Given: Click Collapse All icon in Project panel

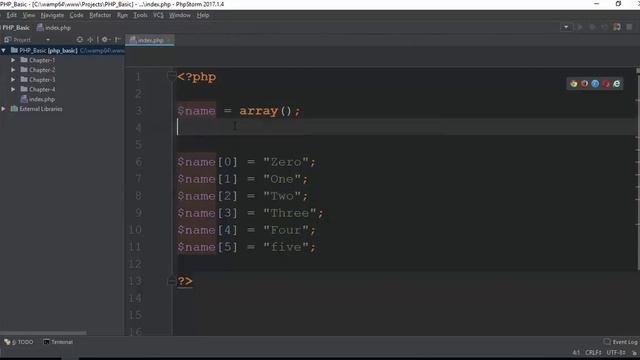Looking at the screenshot, I should pos(90,40).
